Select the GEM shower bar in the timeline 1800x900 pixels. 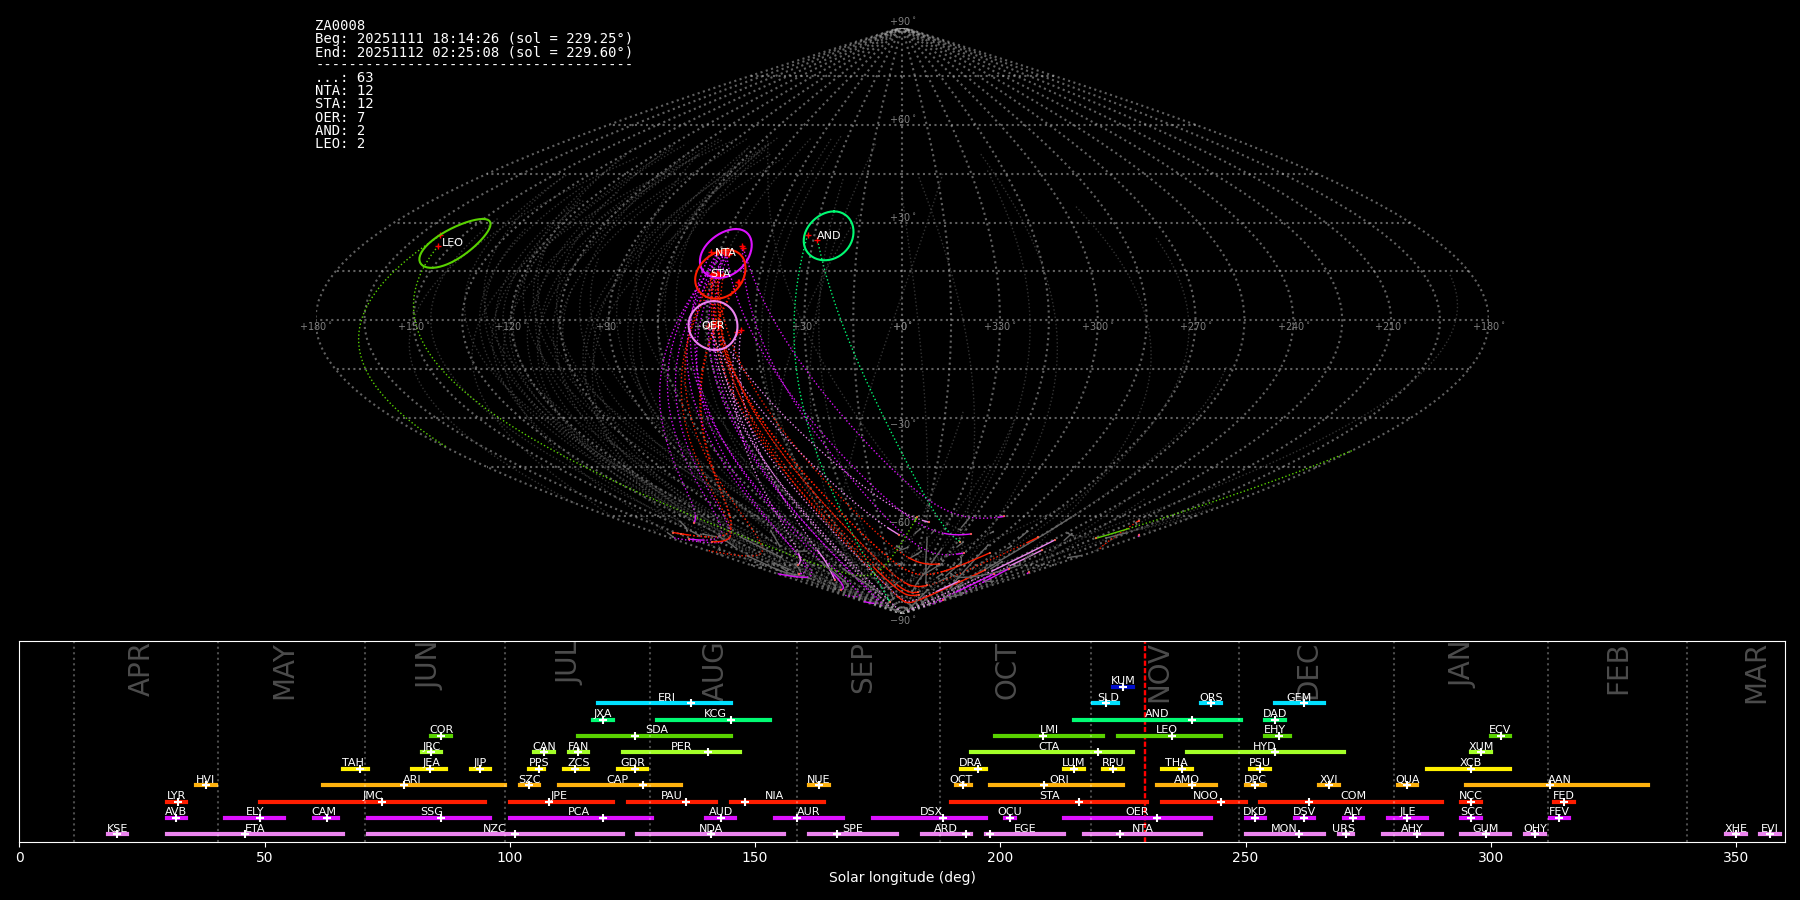click(x=1298, y=703)
